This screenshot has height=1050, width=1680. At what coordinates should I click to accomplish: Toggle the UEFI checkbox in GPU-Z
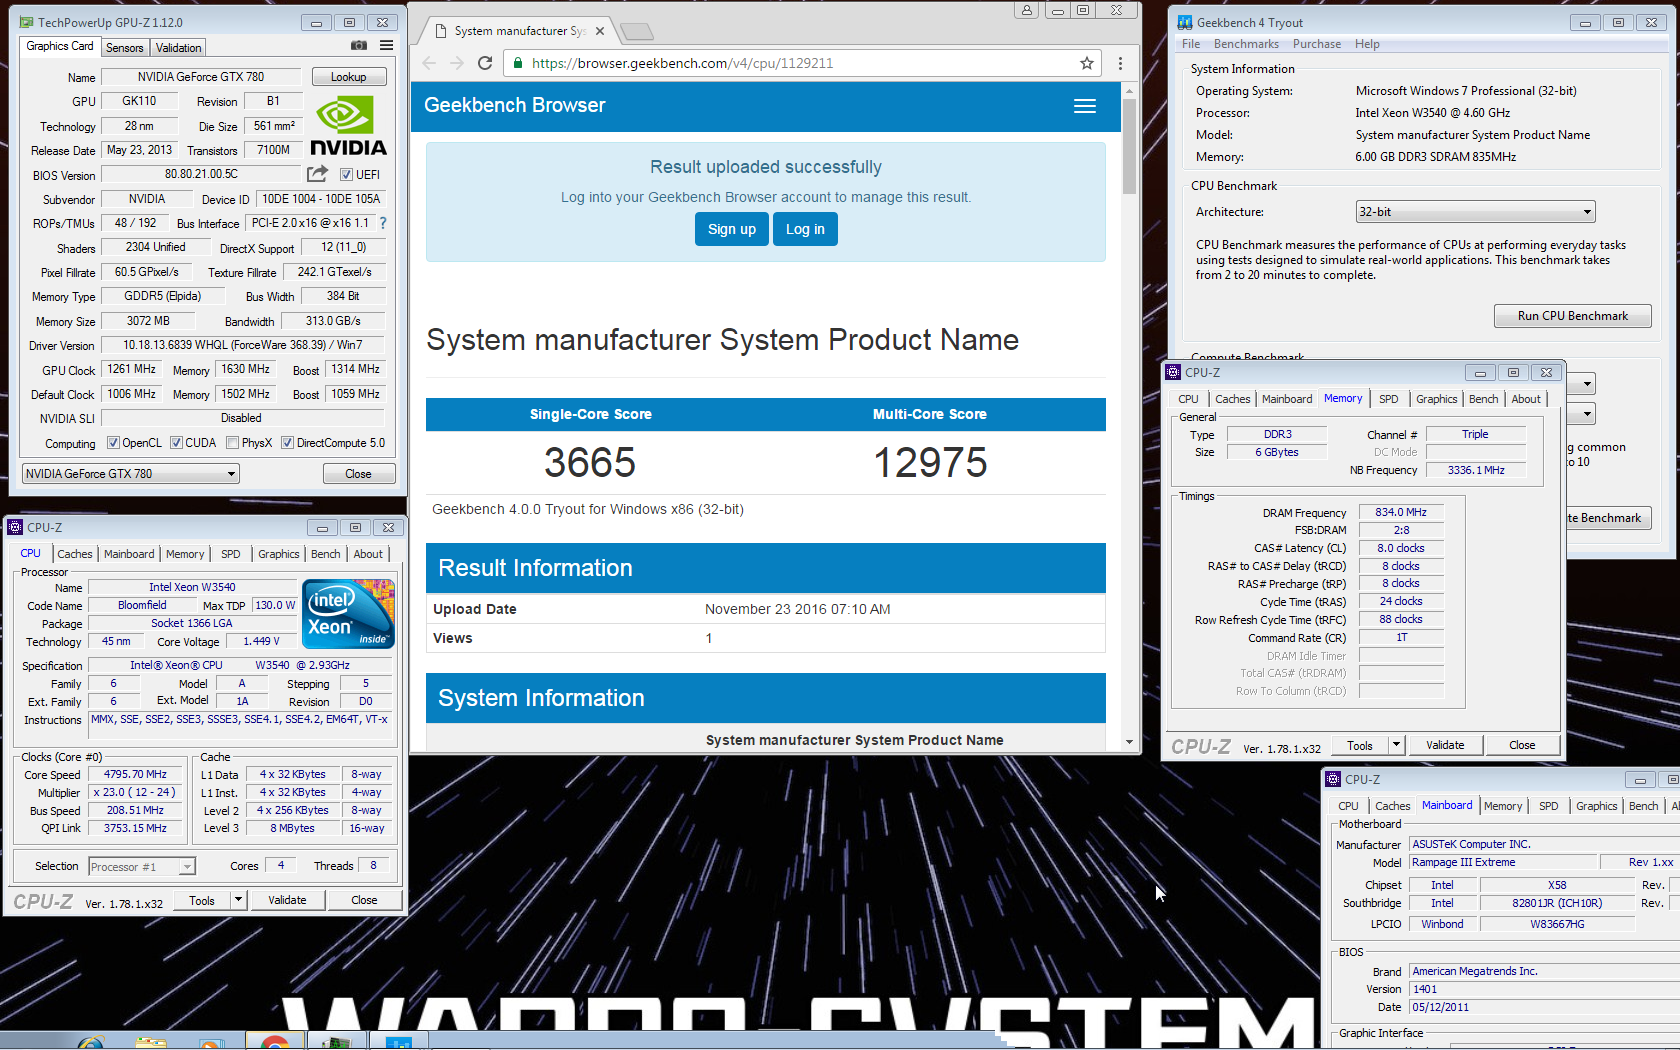click(346, 174)
